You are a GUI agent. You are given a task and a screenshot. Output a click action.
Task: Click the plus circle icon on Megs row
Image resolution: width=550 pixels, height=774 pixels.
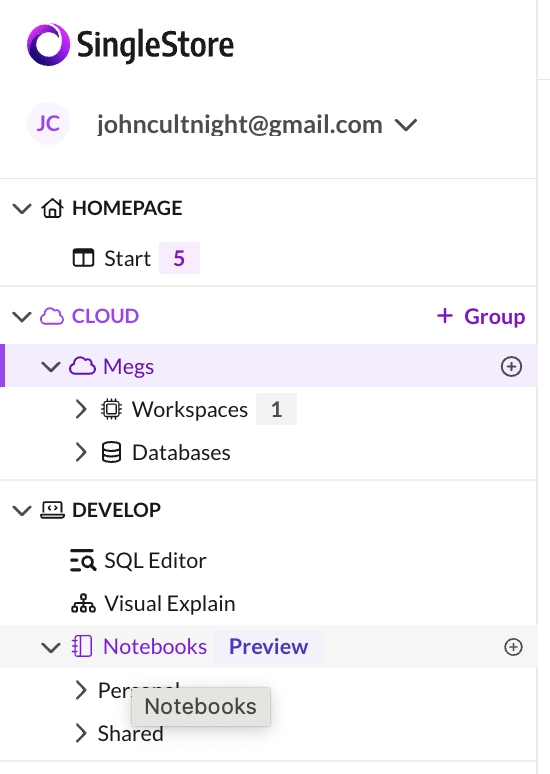tap(511, 366)
